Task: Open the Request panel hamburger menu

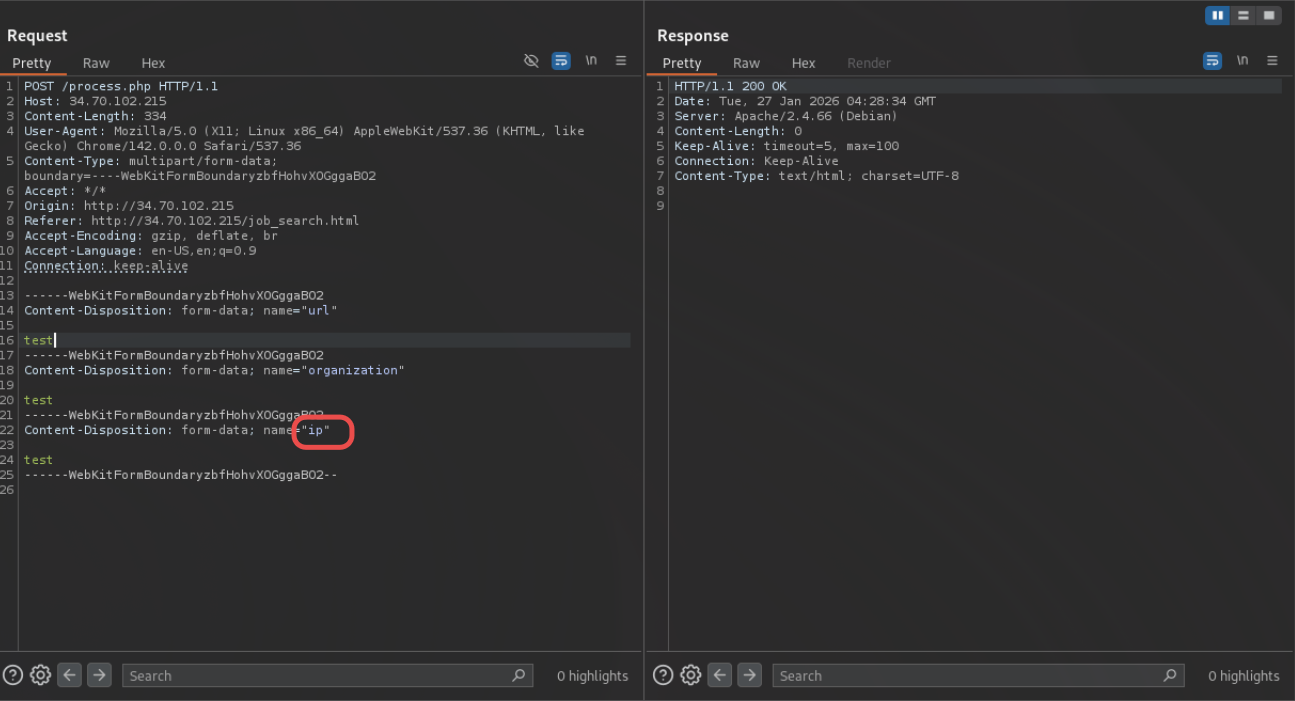Action: pyautogui.click(x=621, y=61)
